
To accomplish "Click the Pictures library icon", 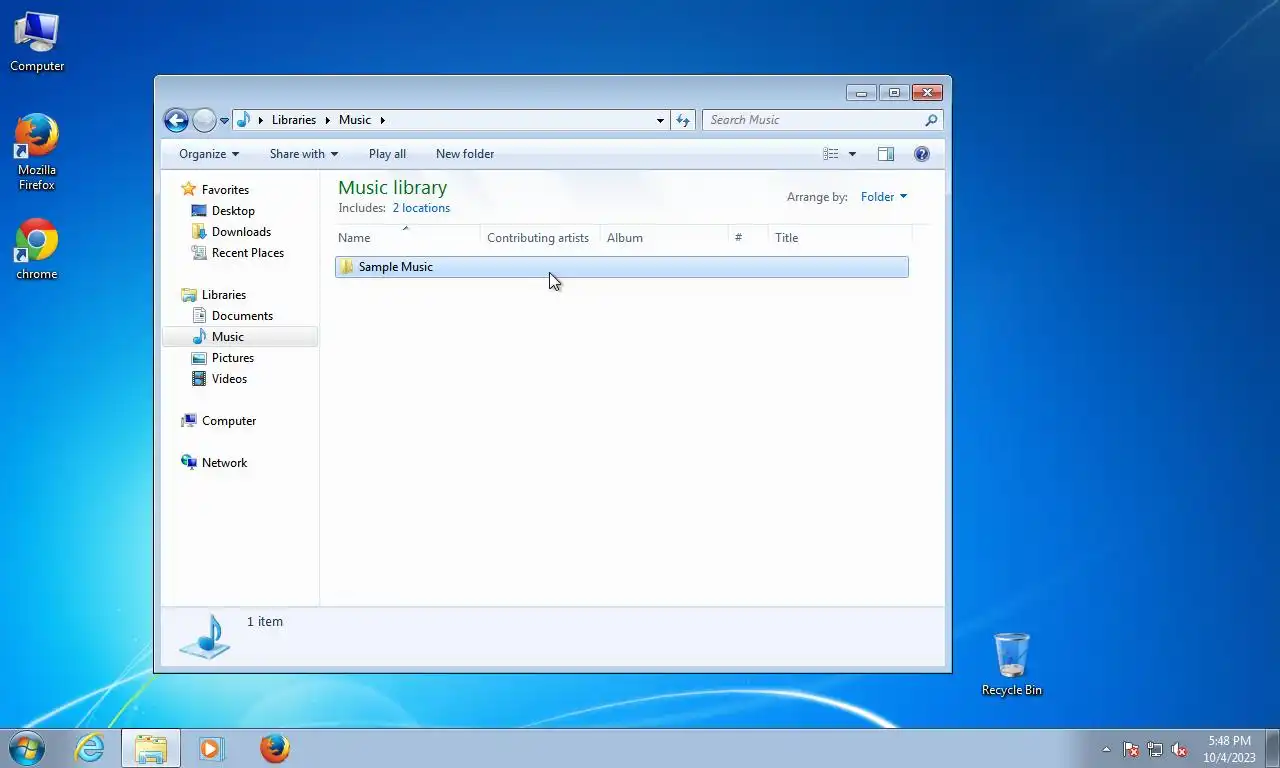I will (x=198, y=358).
